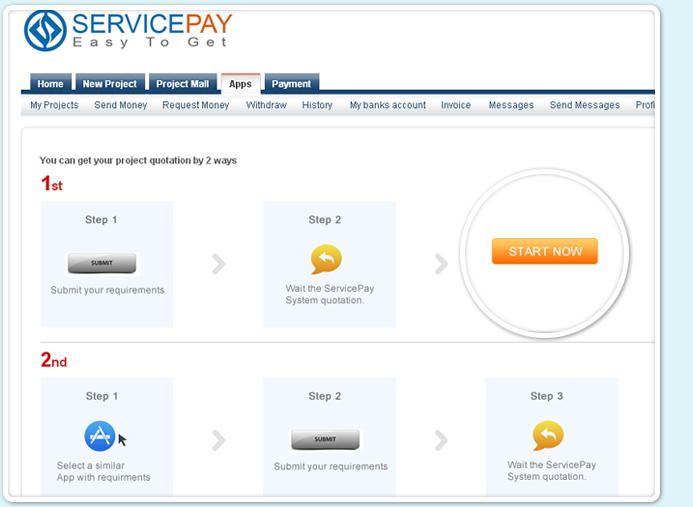Viewport: 693px width, 507px height.
Task: Click 'Submit your requirements' in 2nd method
Action: tap(331, 467)
